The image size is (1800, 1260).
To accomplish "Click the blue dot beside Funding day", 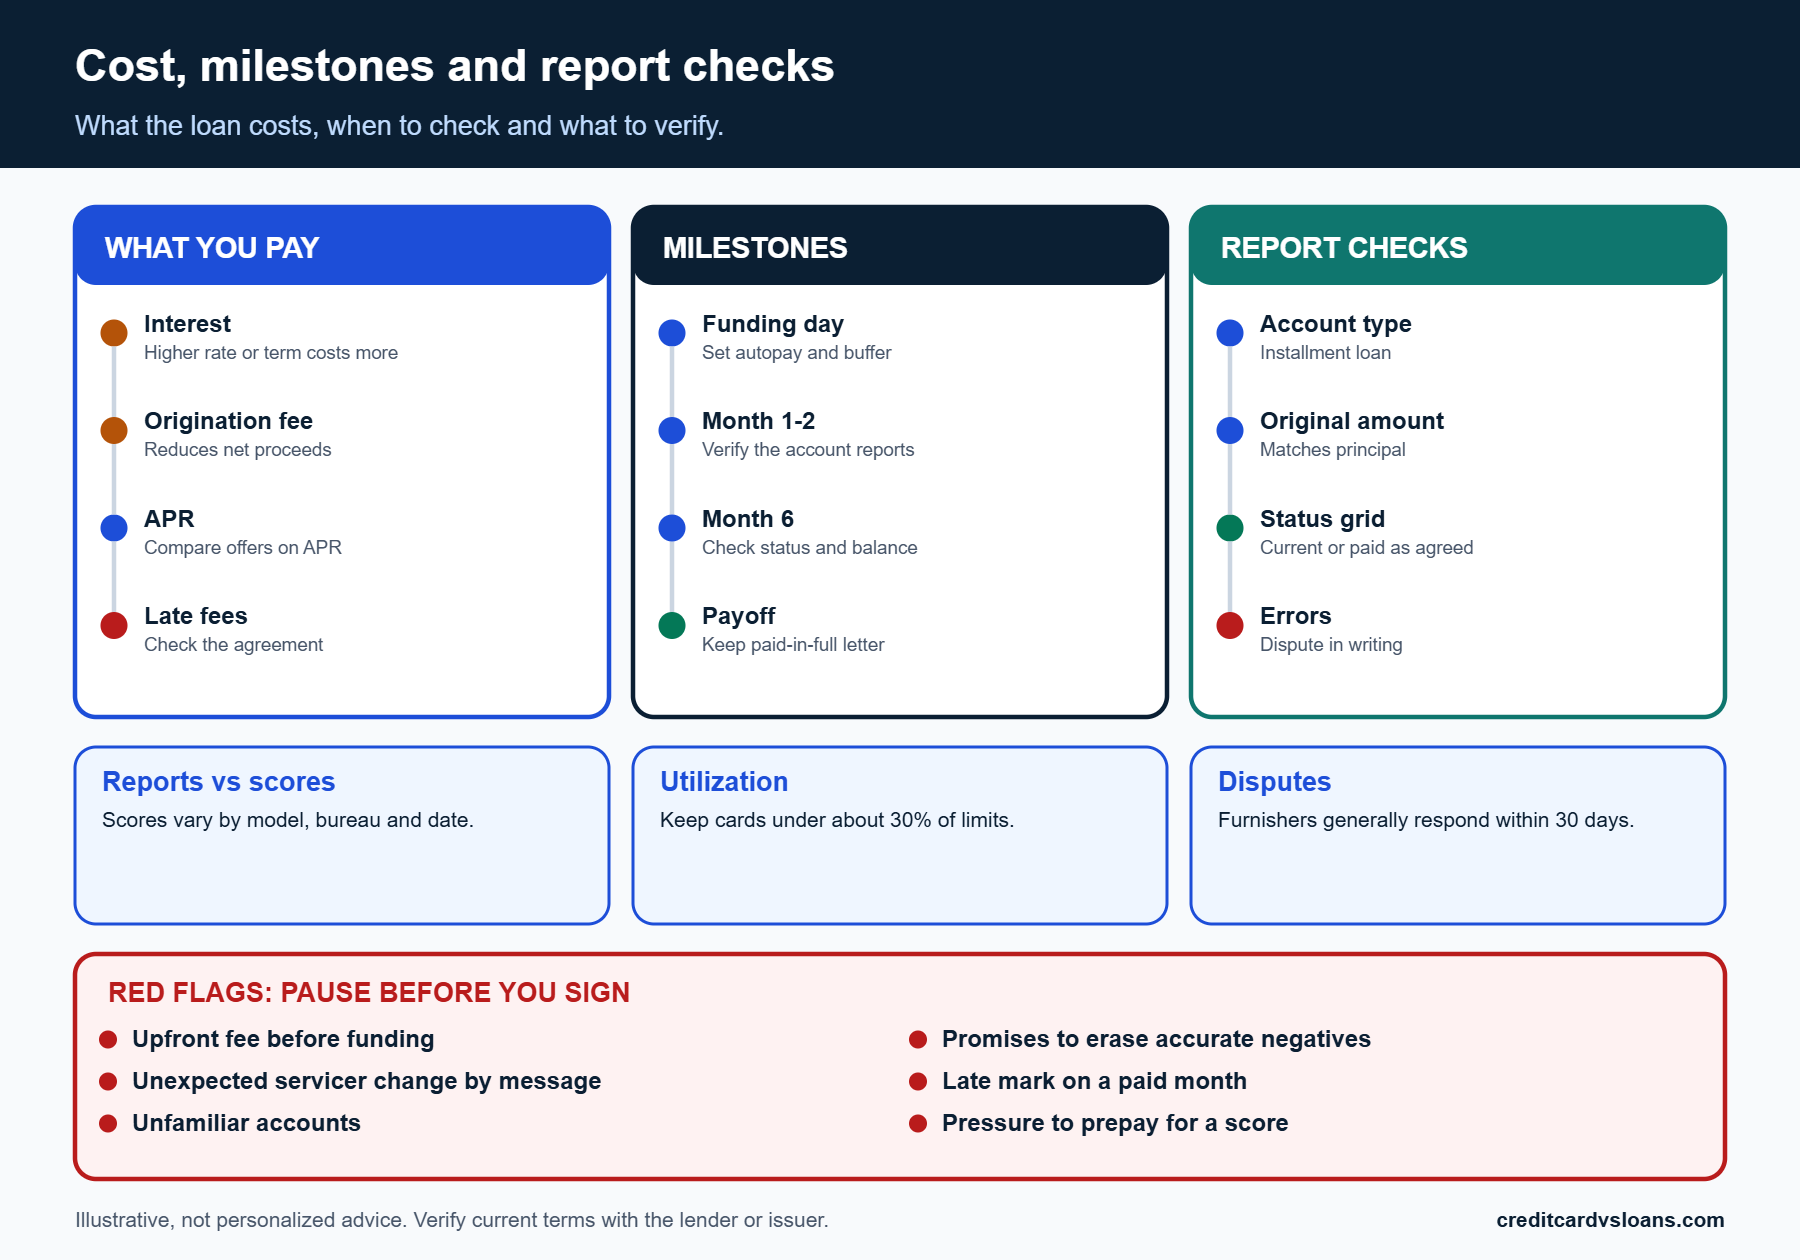I will click(x=672, y=333).
